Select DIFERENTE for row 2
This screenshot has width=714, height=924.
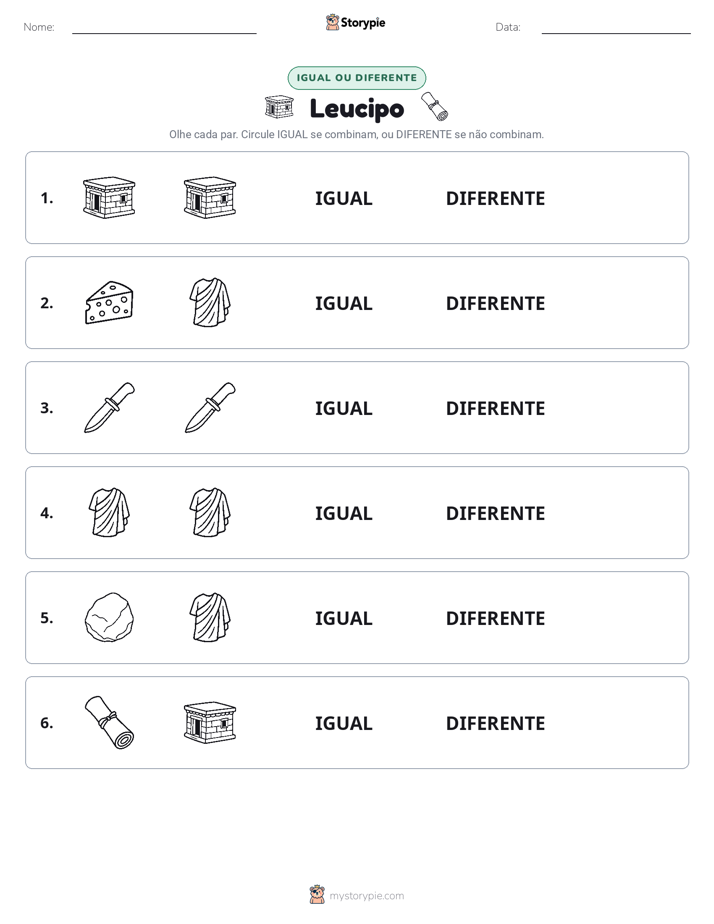495,303
